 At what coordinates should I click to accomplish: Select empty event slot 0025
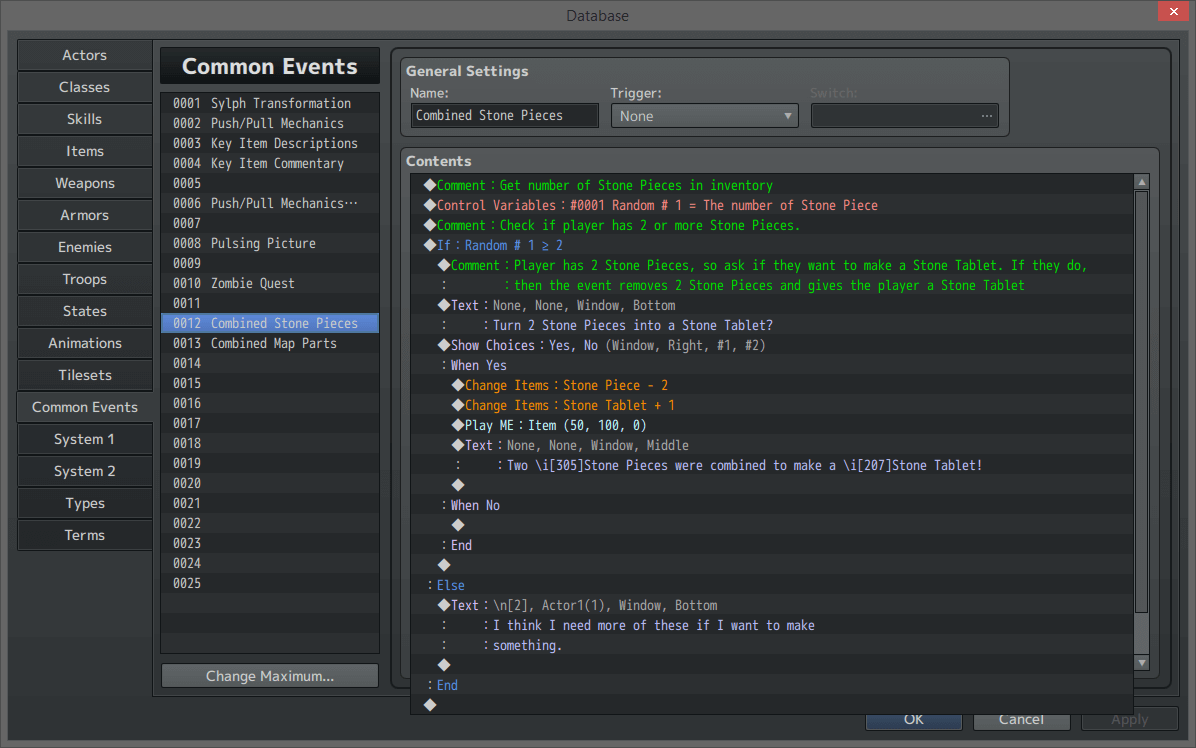270,583
